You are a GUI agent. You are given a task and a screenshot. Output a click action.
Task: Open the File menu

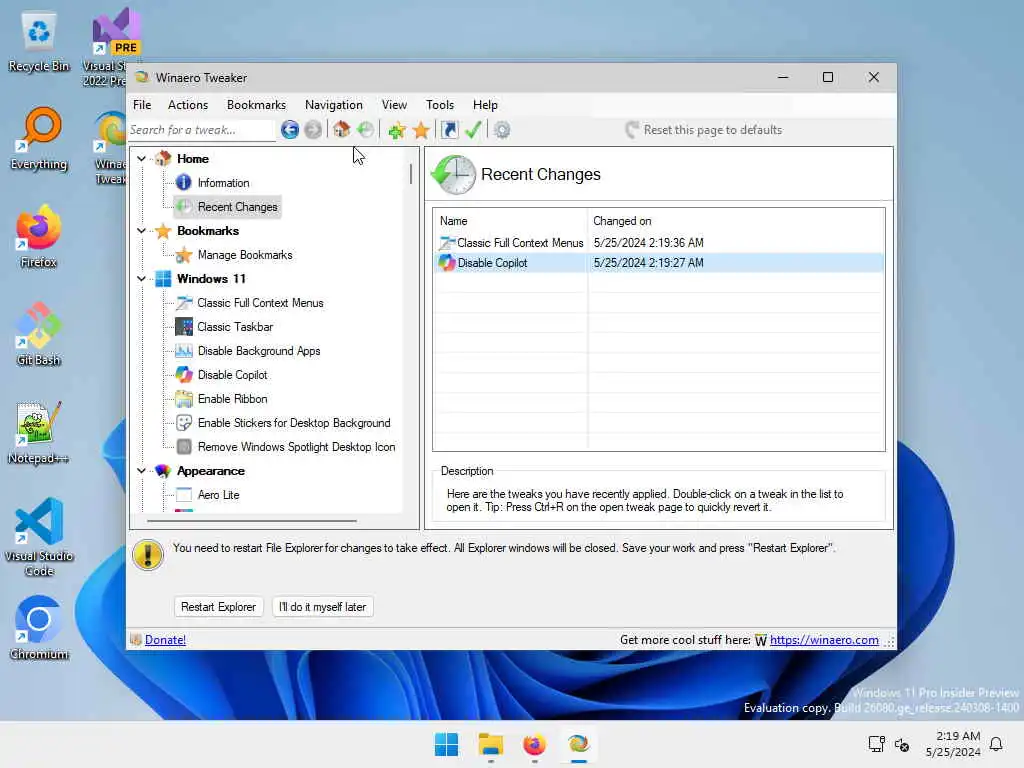click(142, 104)
